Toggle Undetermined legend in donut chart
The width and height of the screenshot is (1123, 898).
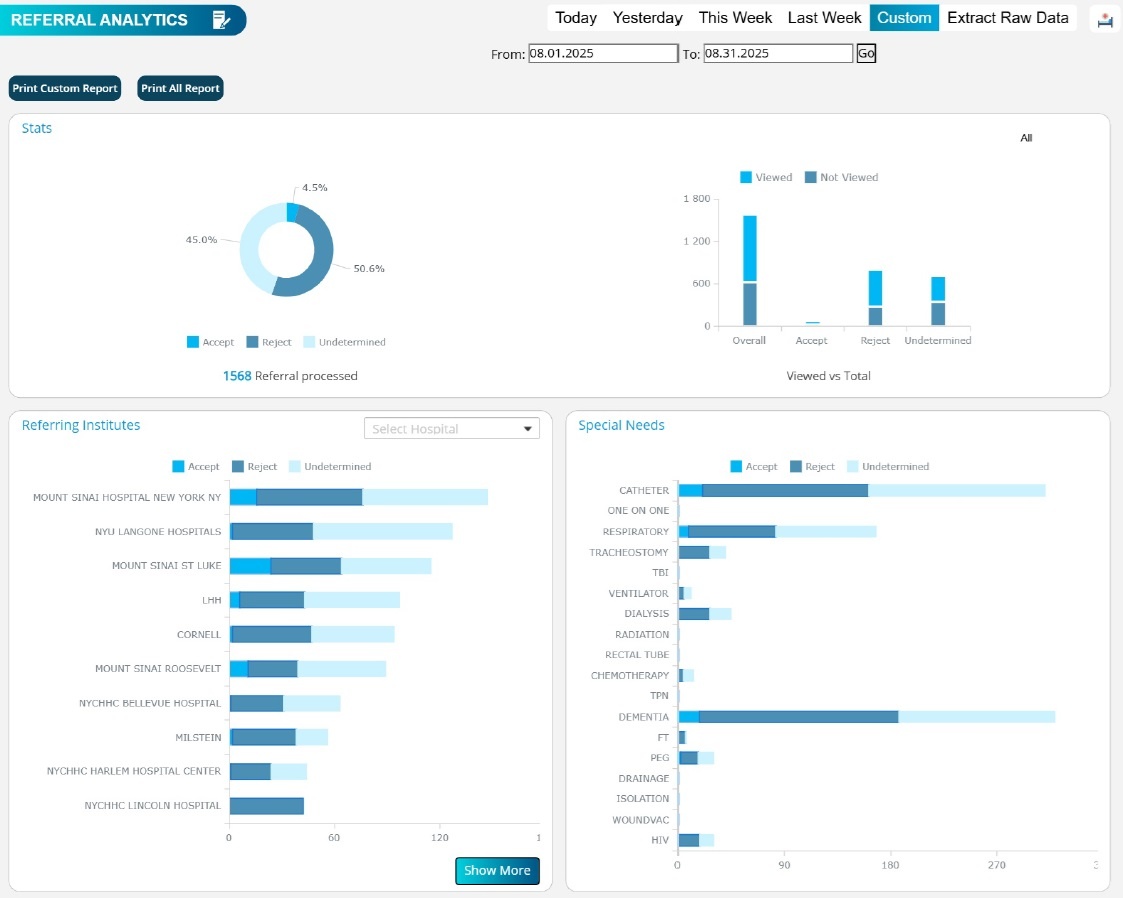pyautogui.click(x=344, y=342)
